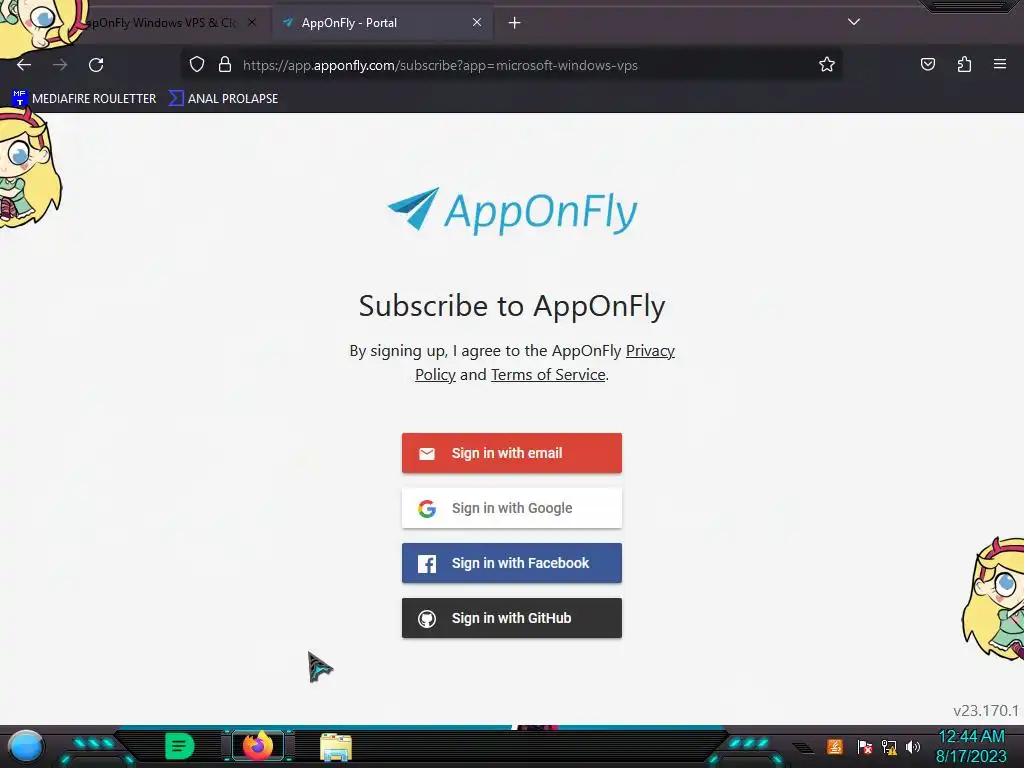
Task: Click the AppOnFly logo
Action: click(x=512, y=210)
